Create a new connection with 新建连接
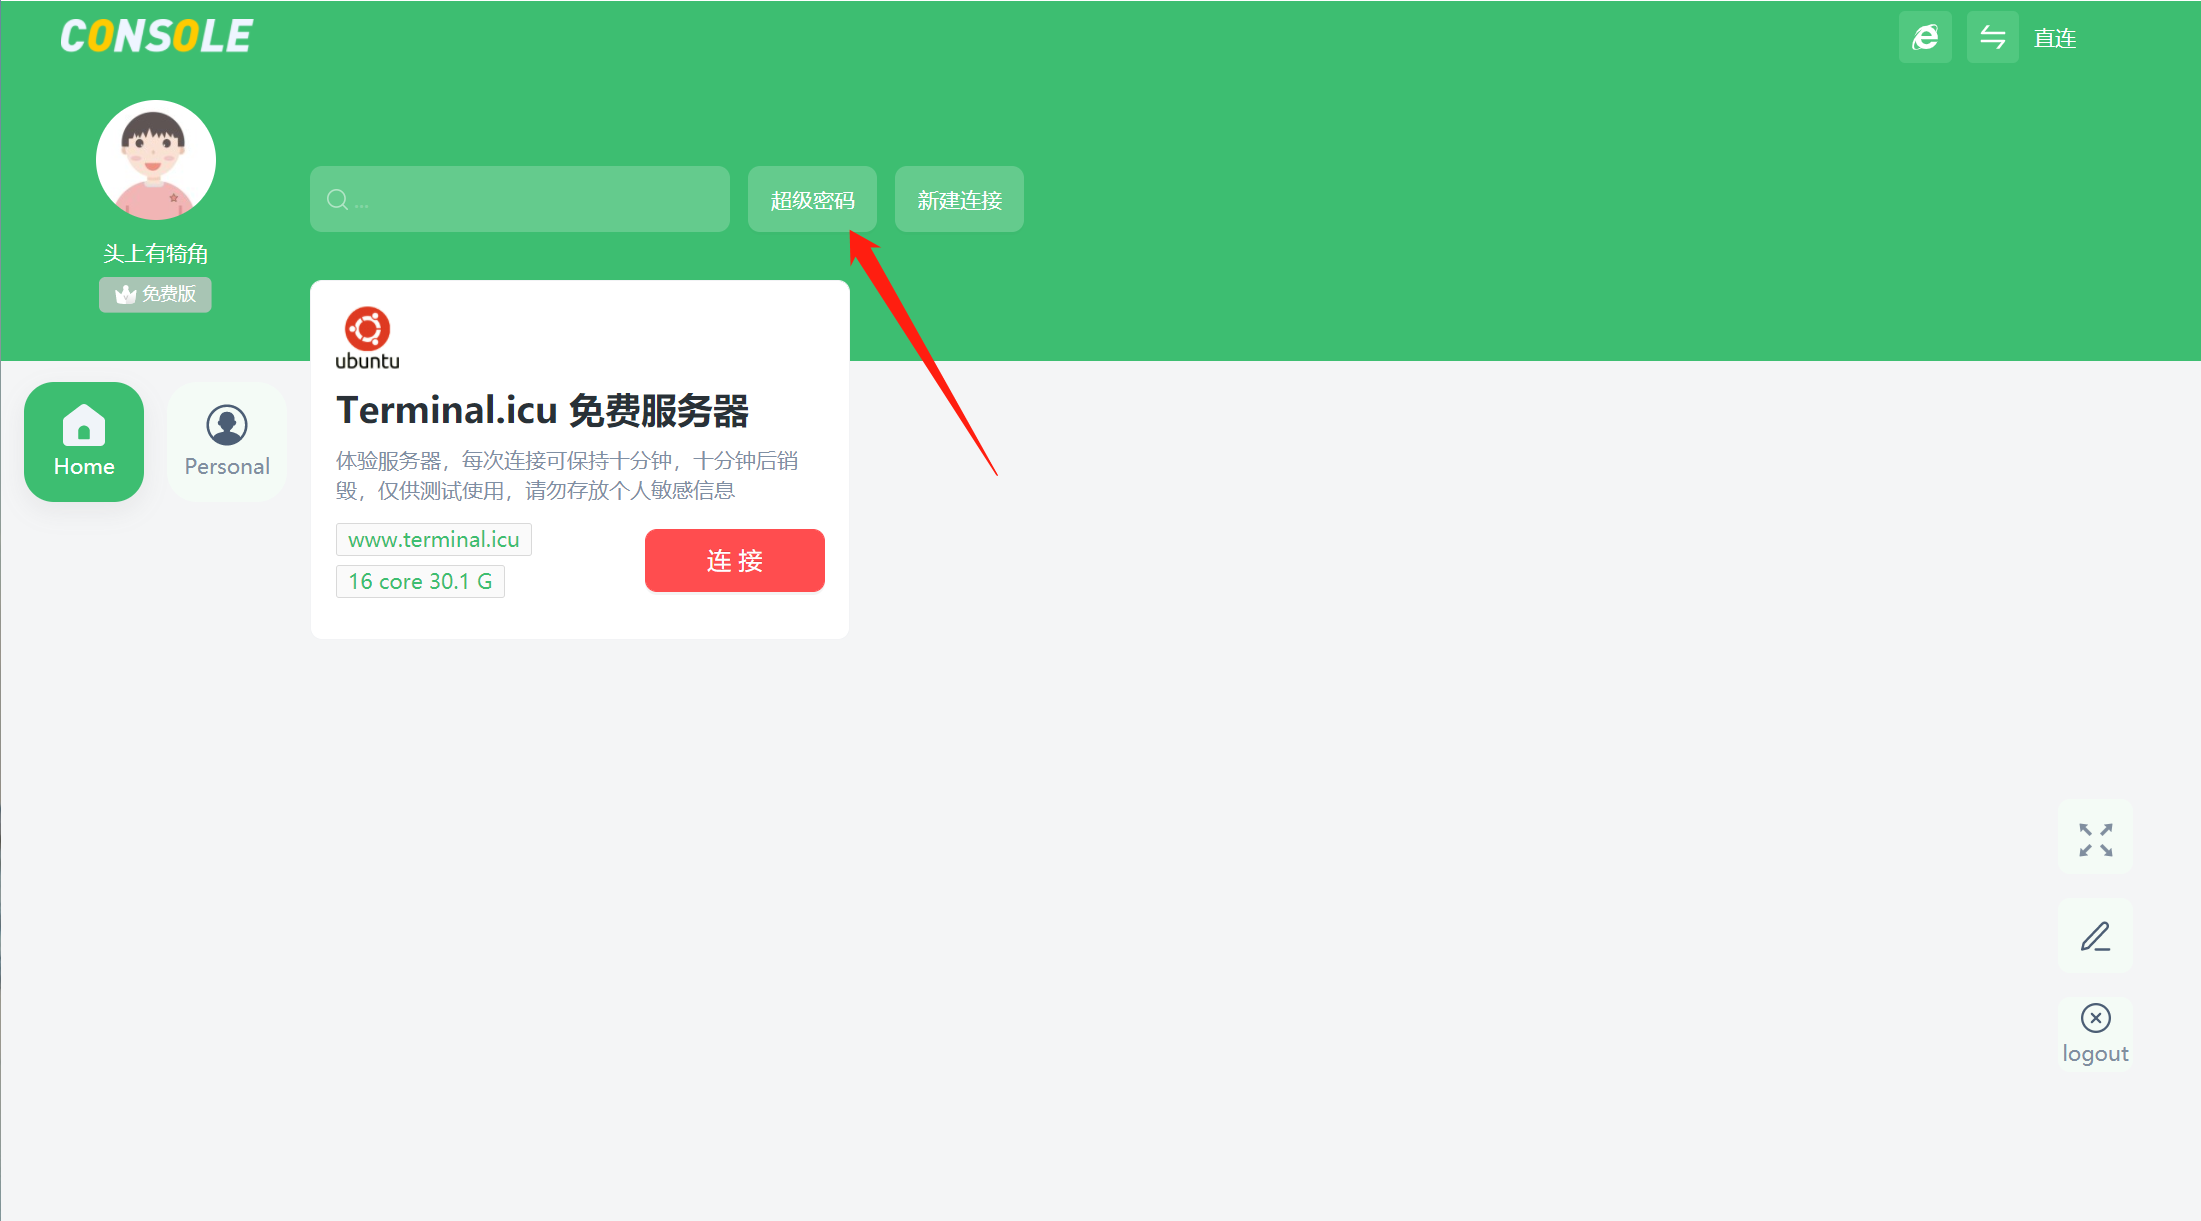This screenshot has height=1221, width=2201. pyautogui.click(x=959, y=200)
